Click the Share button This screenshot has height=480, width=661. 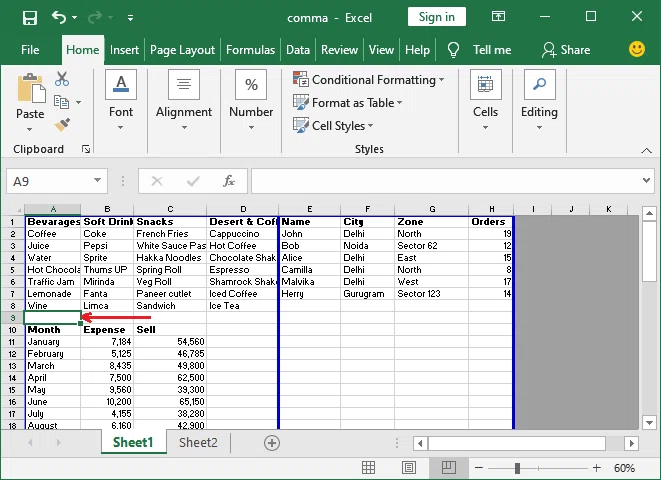pos(566,50)
